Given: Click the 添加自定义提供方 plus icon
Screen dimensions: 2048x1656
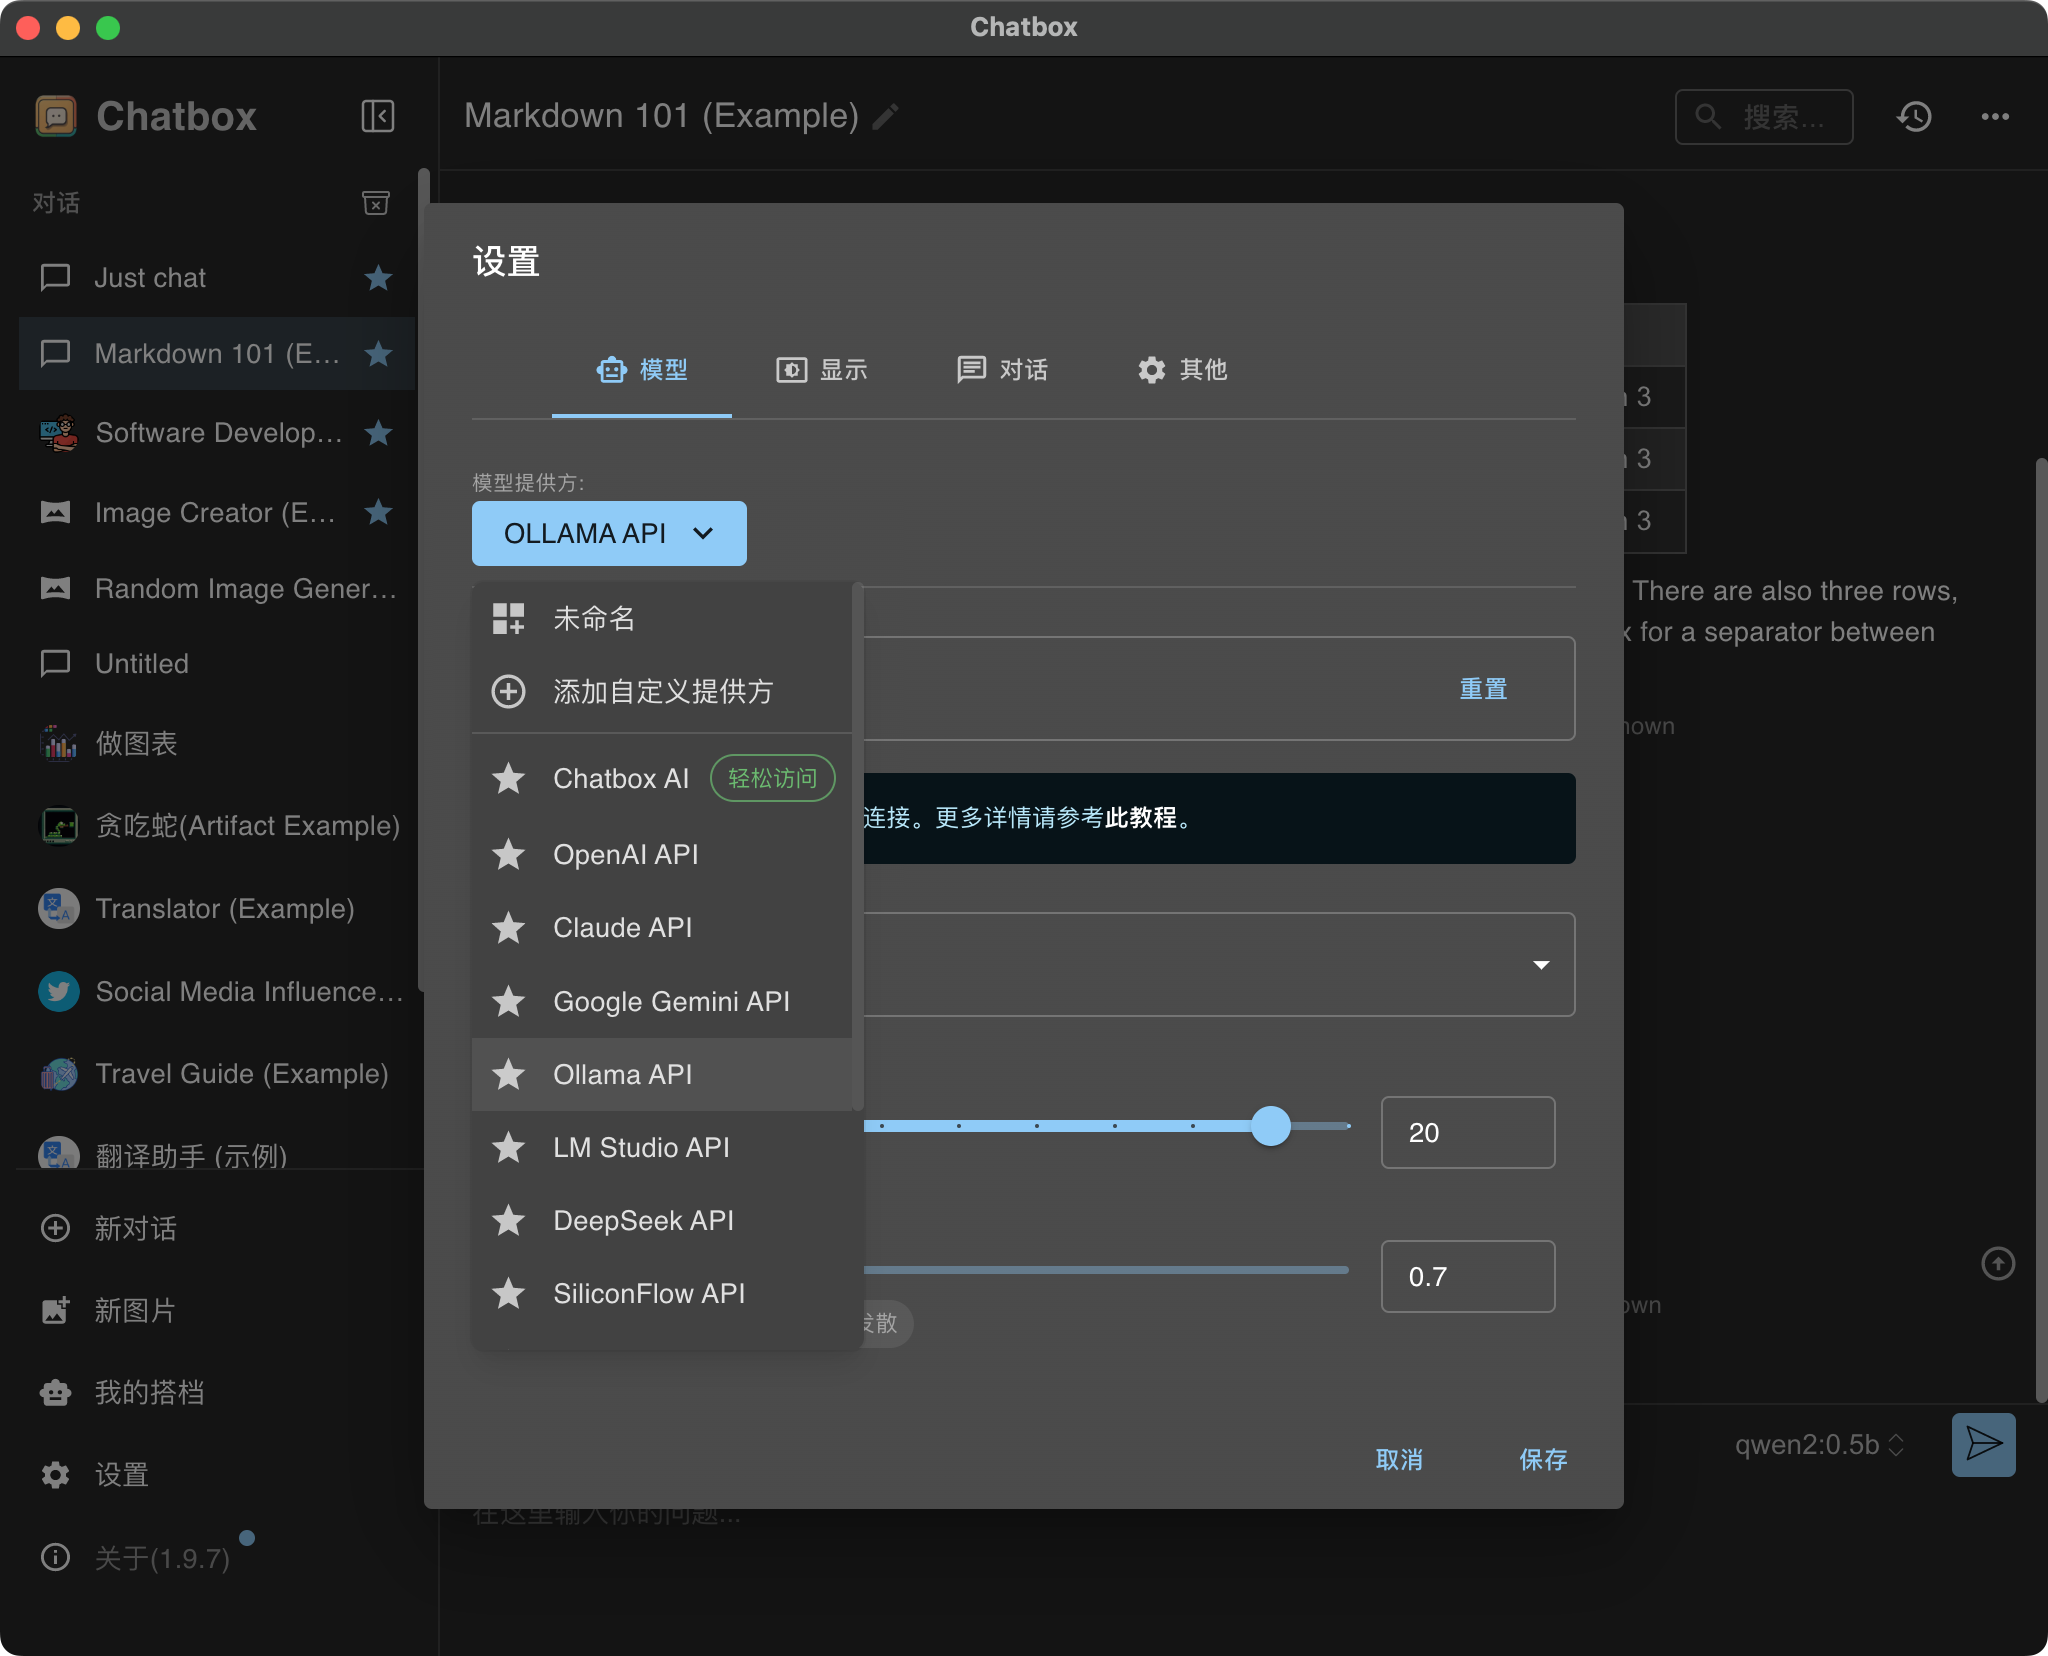Looking at the screenshot, I should tap(508, 691).
